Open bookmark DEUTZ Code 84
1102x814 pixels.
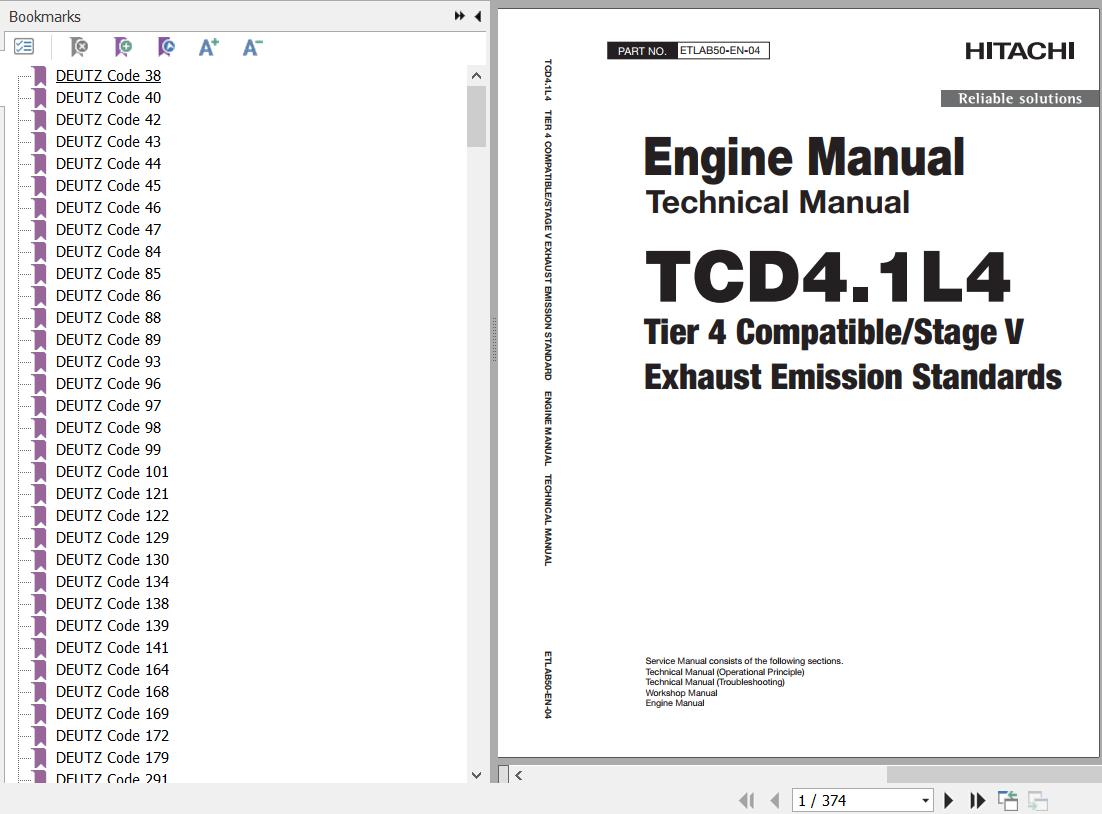coord(108,252)
